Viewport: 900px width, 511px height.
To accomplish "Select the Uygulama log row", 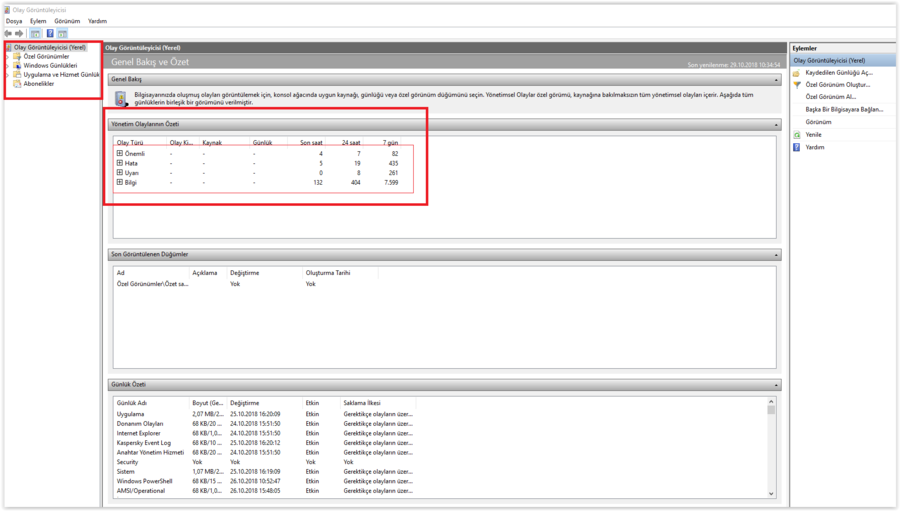I will pos(265,414).
